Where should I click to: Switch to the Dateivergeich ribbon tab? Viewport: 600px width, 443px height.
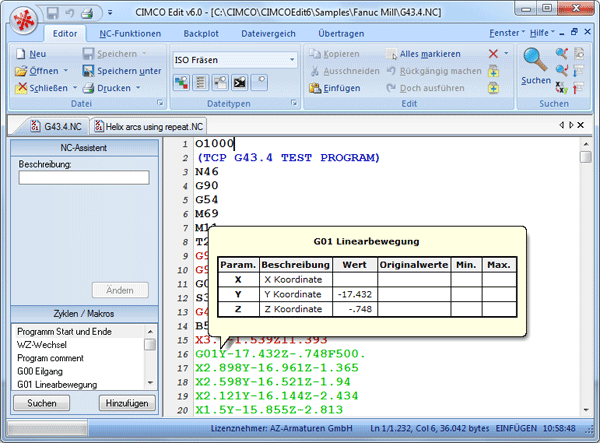point(268,34)
